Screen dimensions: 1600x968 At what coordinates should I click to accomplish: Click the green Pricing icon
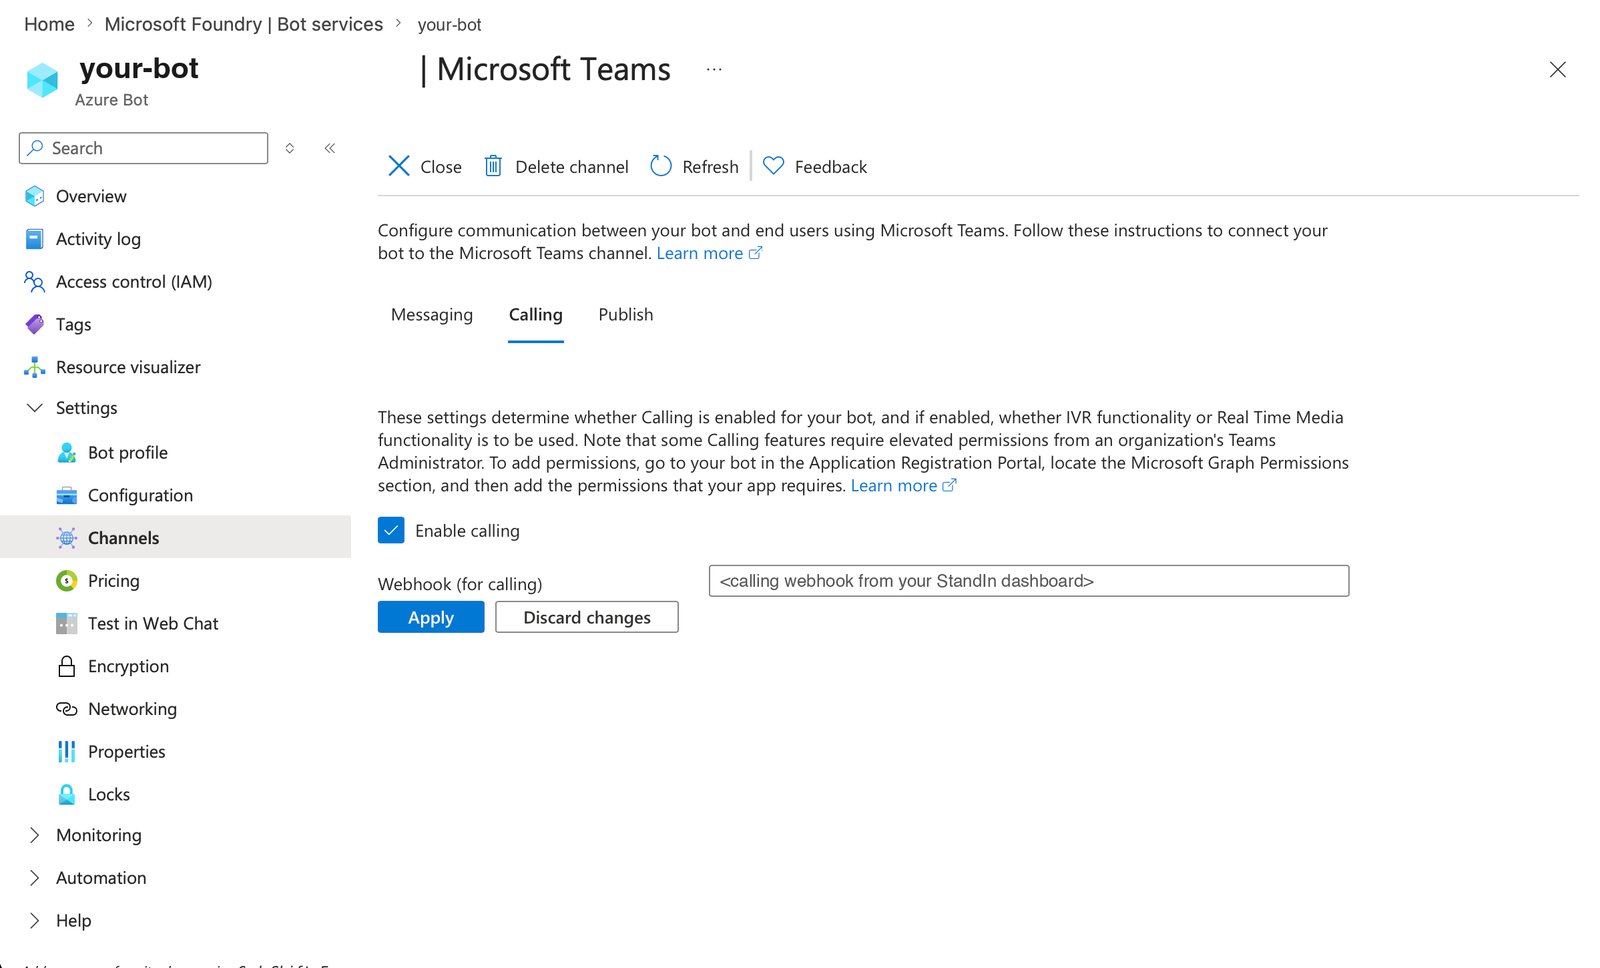pos(67,581)
